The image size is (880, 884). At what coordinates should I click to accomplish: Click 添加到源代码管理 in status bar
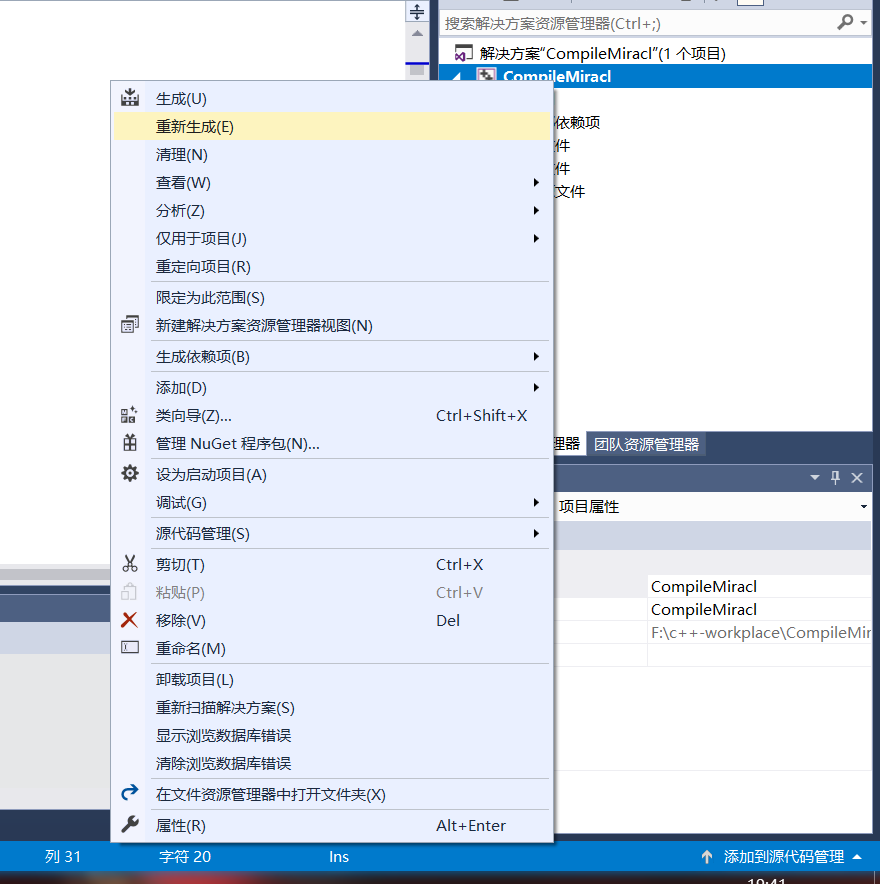784,857
